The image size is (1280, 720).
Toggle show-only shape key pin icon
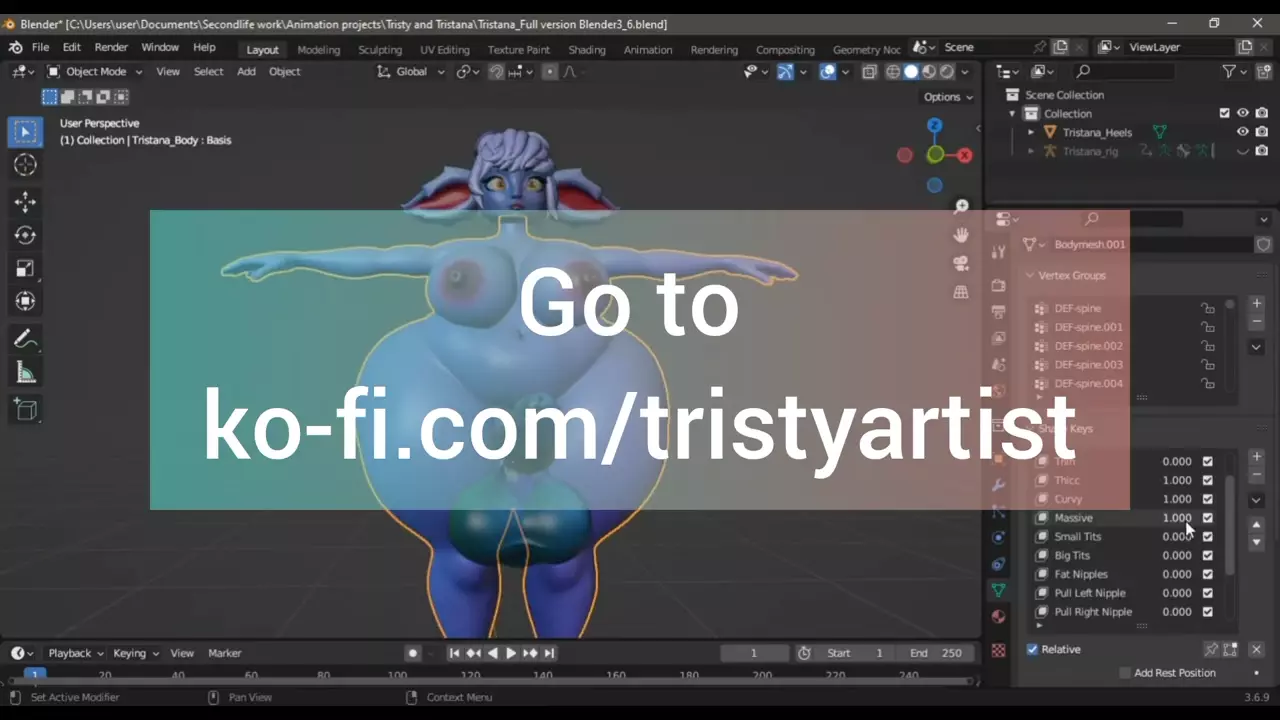pyautogui.click(x=1211, y=649)
